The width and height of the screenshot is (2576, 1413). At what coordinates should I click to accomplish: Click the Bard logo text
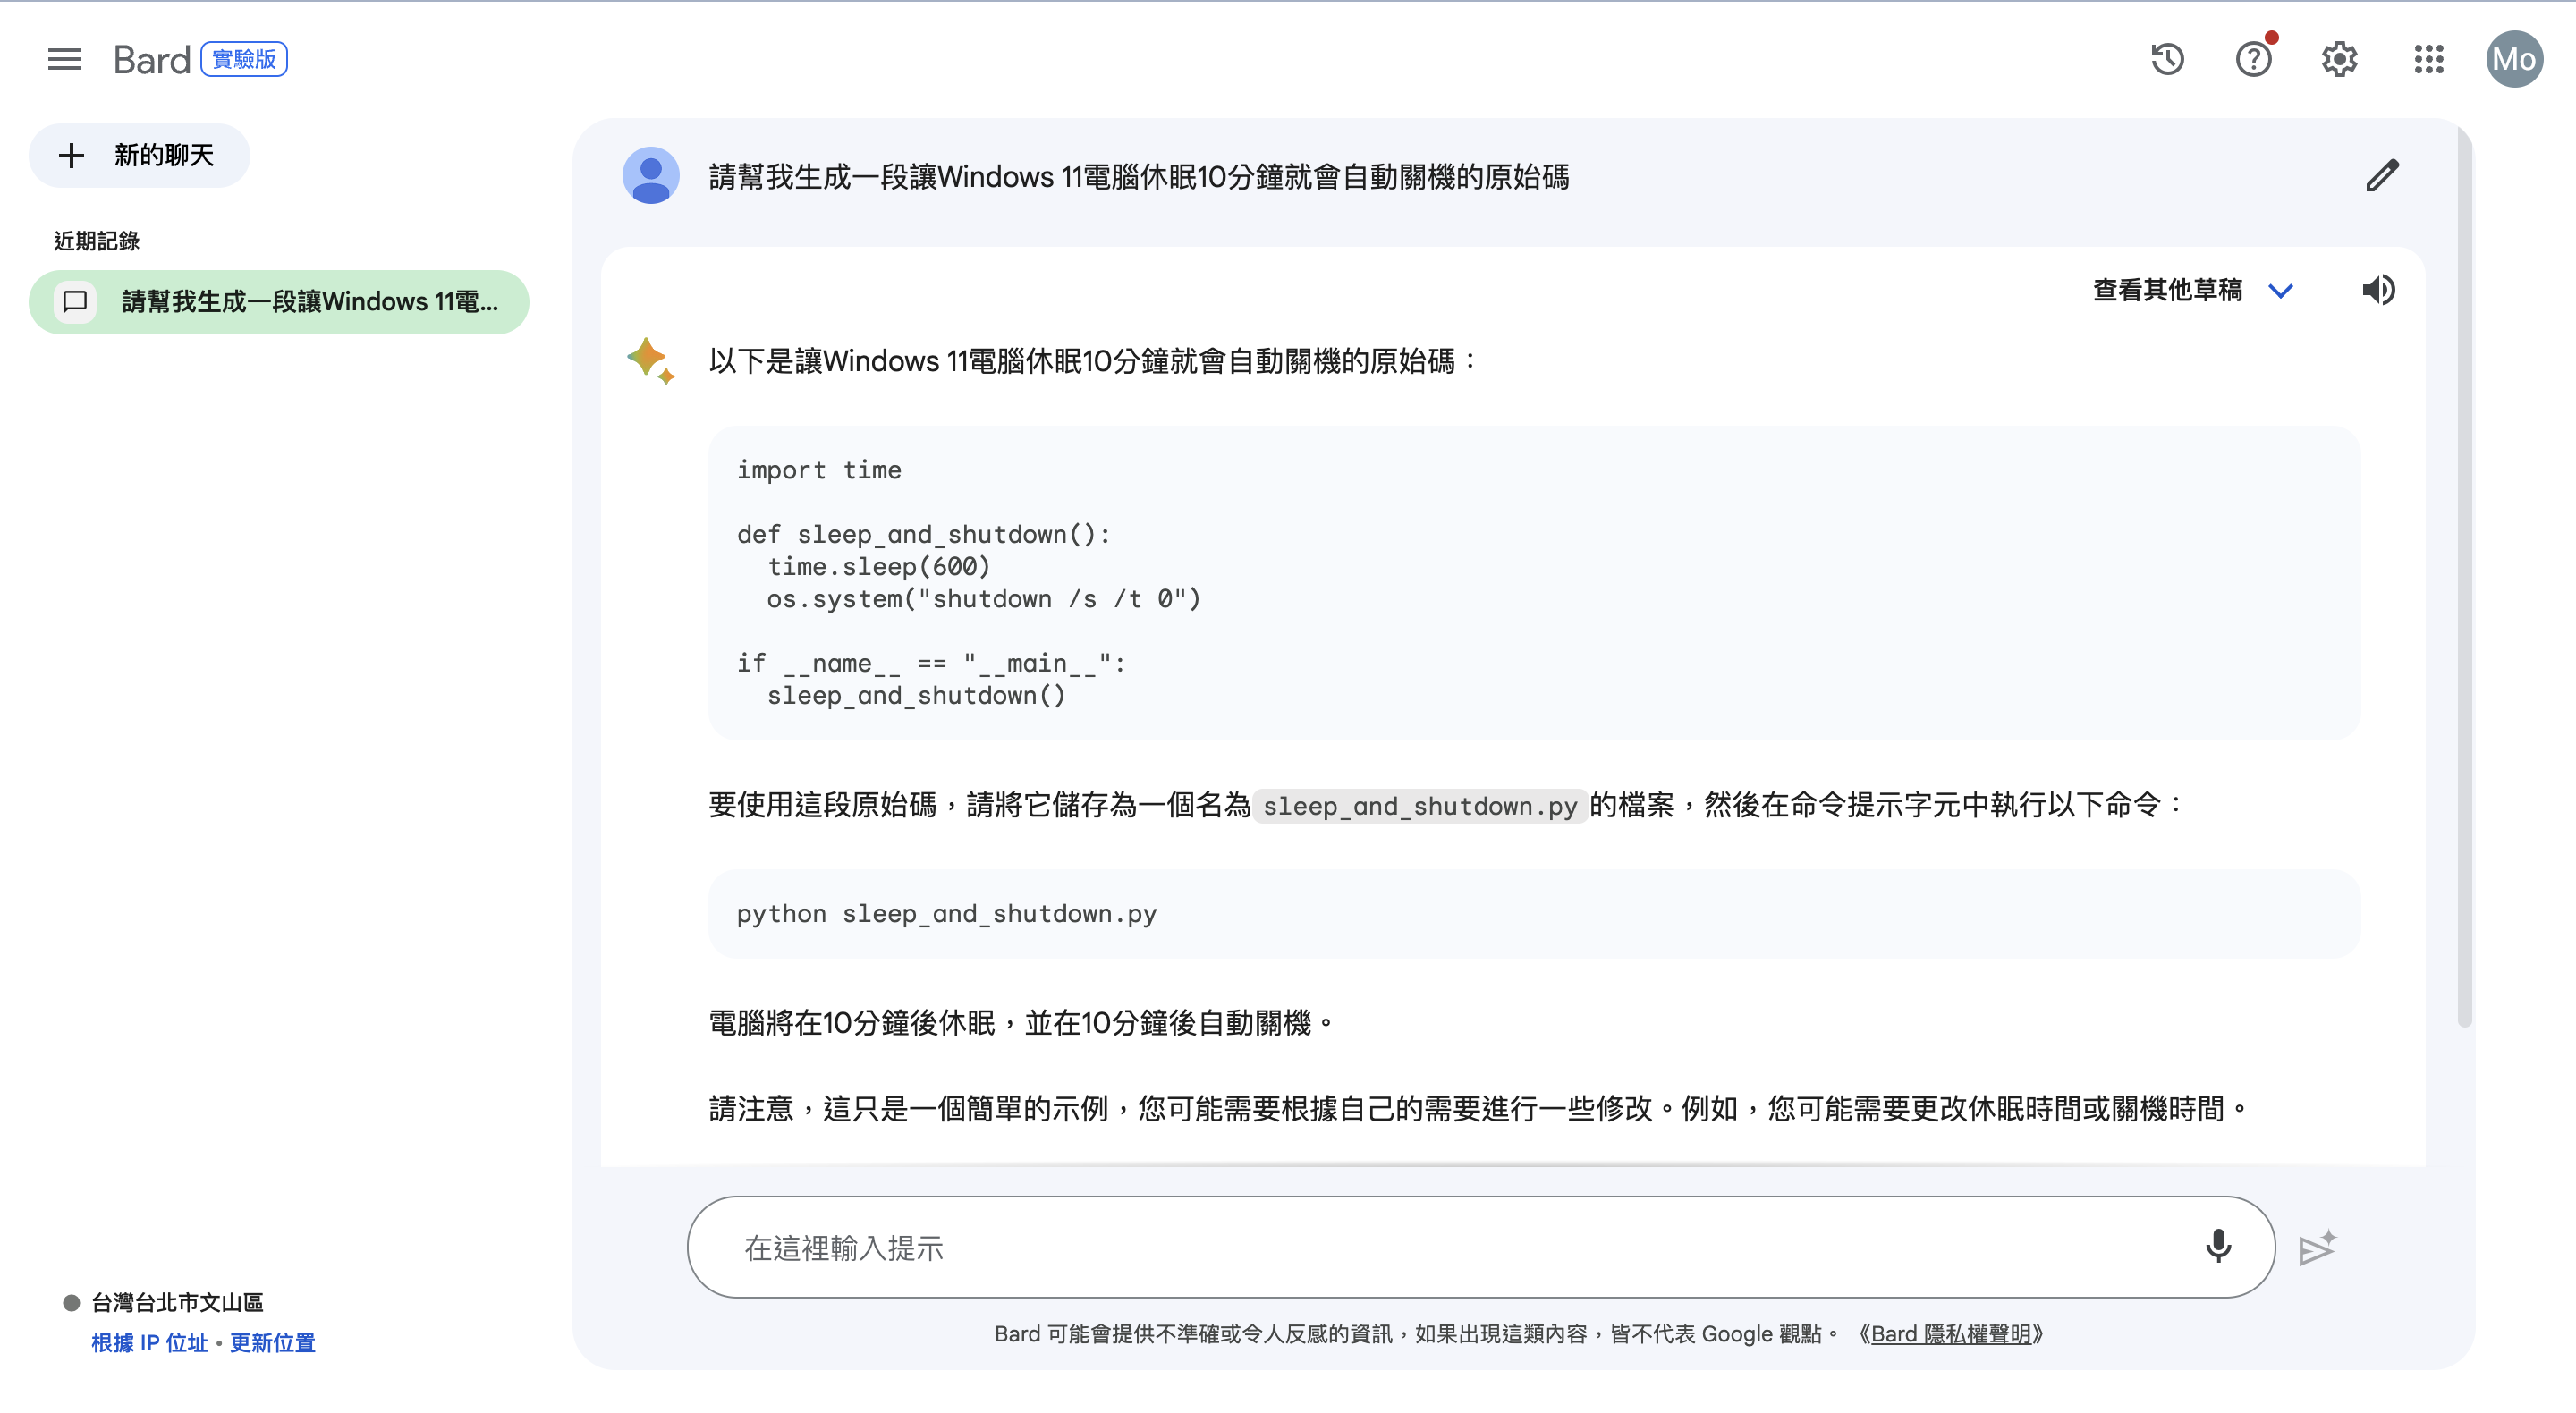[151, 60]
